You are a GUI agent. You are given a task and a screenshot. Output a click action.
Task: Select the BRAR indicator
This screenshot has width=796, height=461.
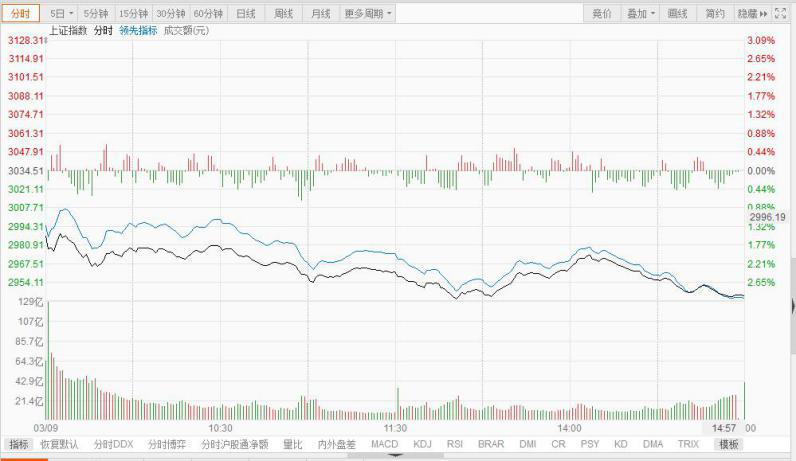pyautogui.click(x=491, y=444)
